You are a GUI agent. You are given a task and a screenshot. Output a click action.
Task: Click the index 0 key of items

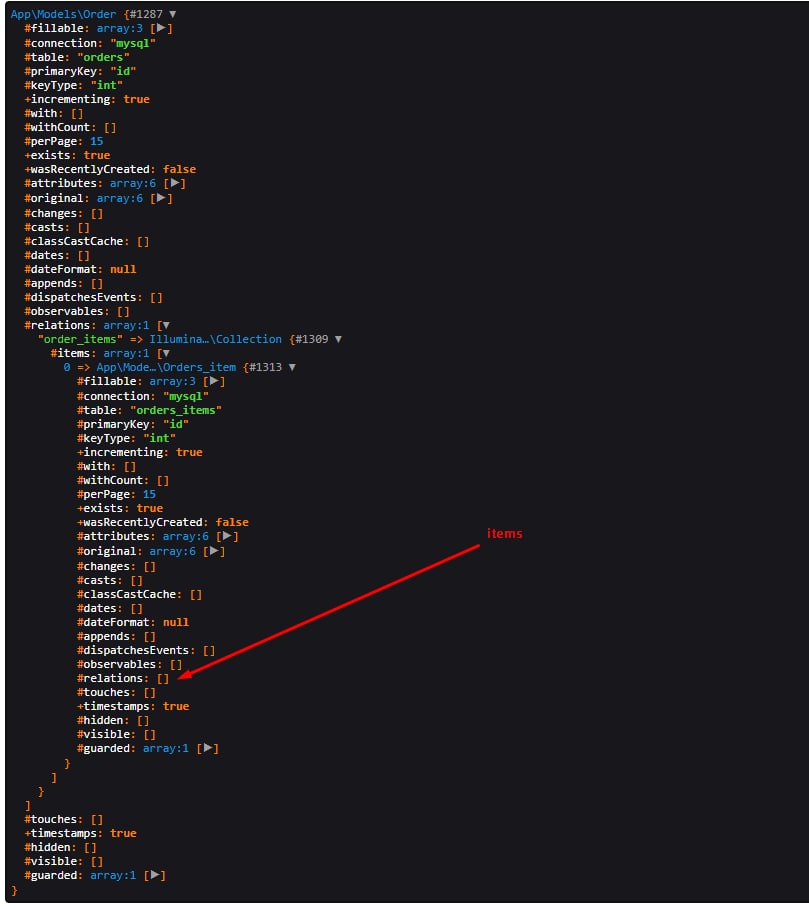(x=67, y=368)
